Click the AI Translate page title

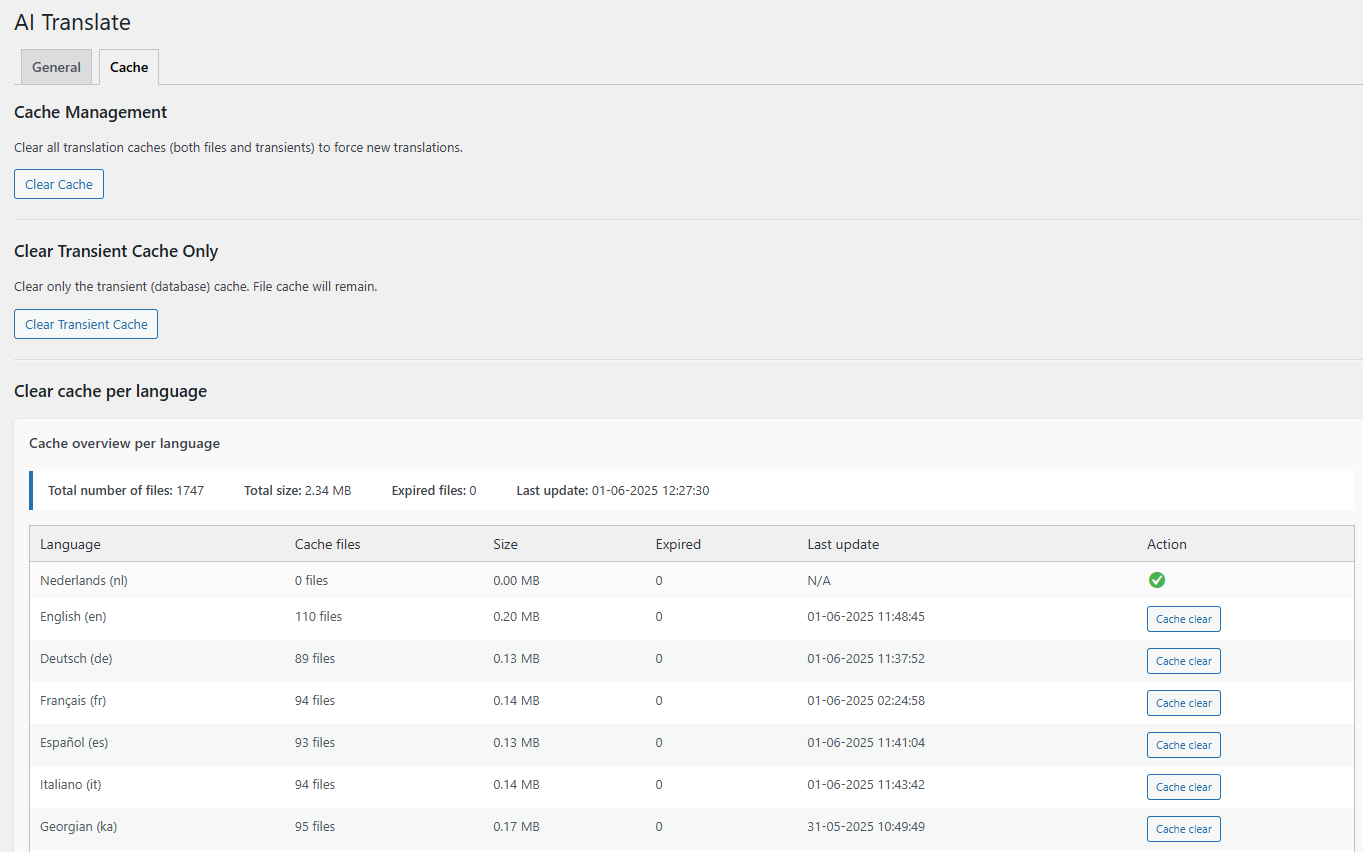pyautogui.click(x=72, y=22)
